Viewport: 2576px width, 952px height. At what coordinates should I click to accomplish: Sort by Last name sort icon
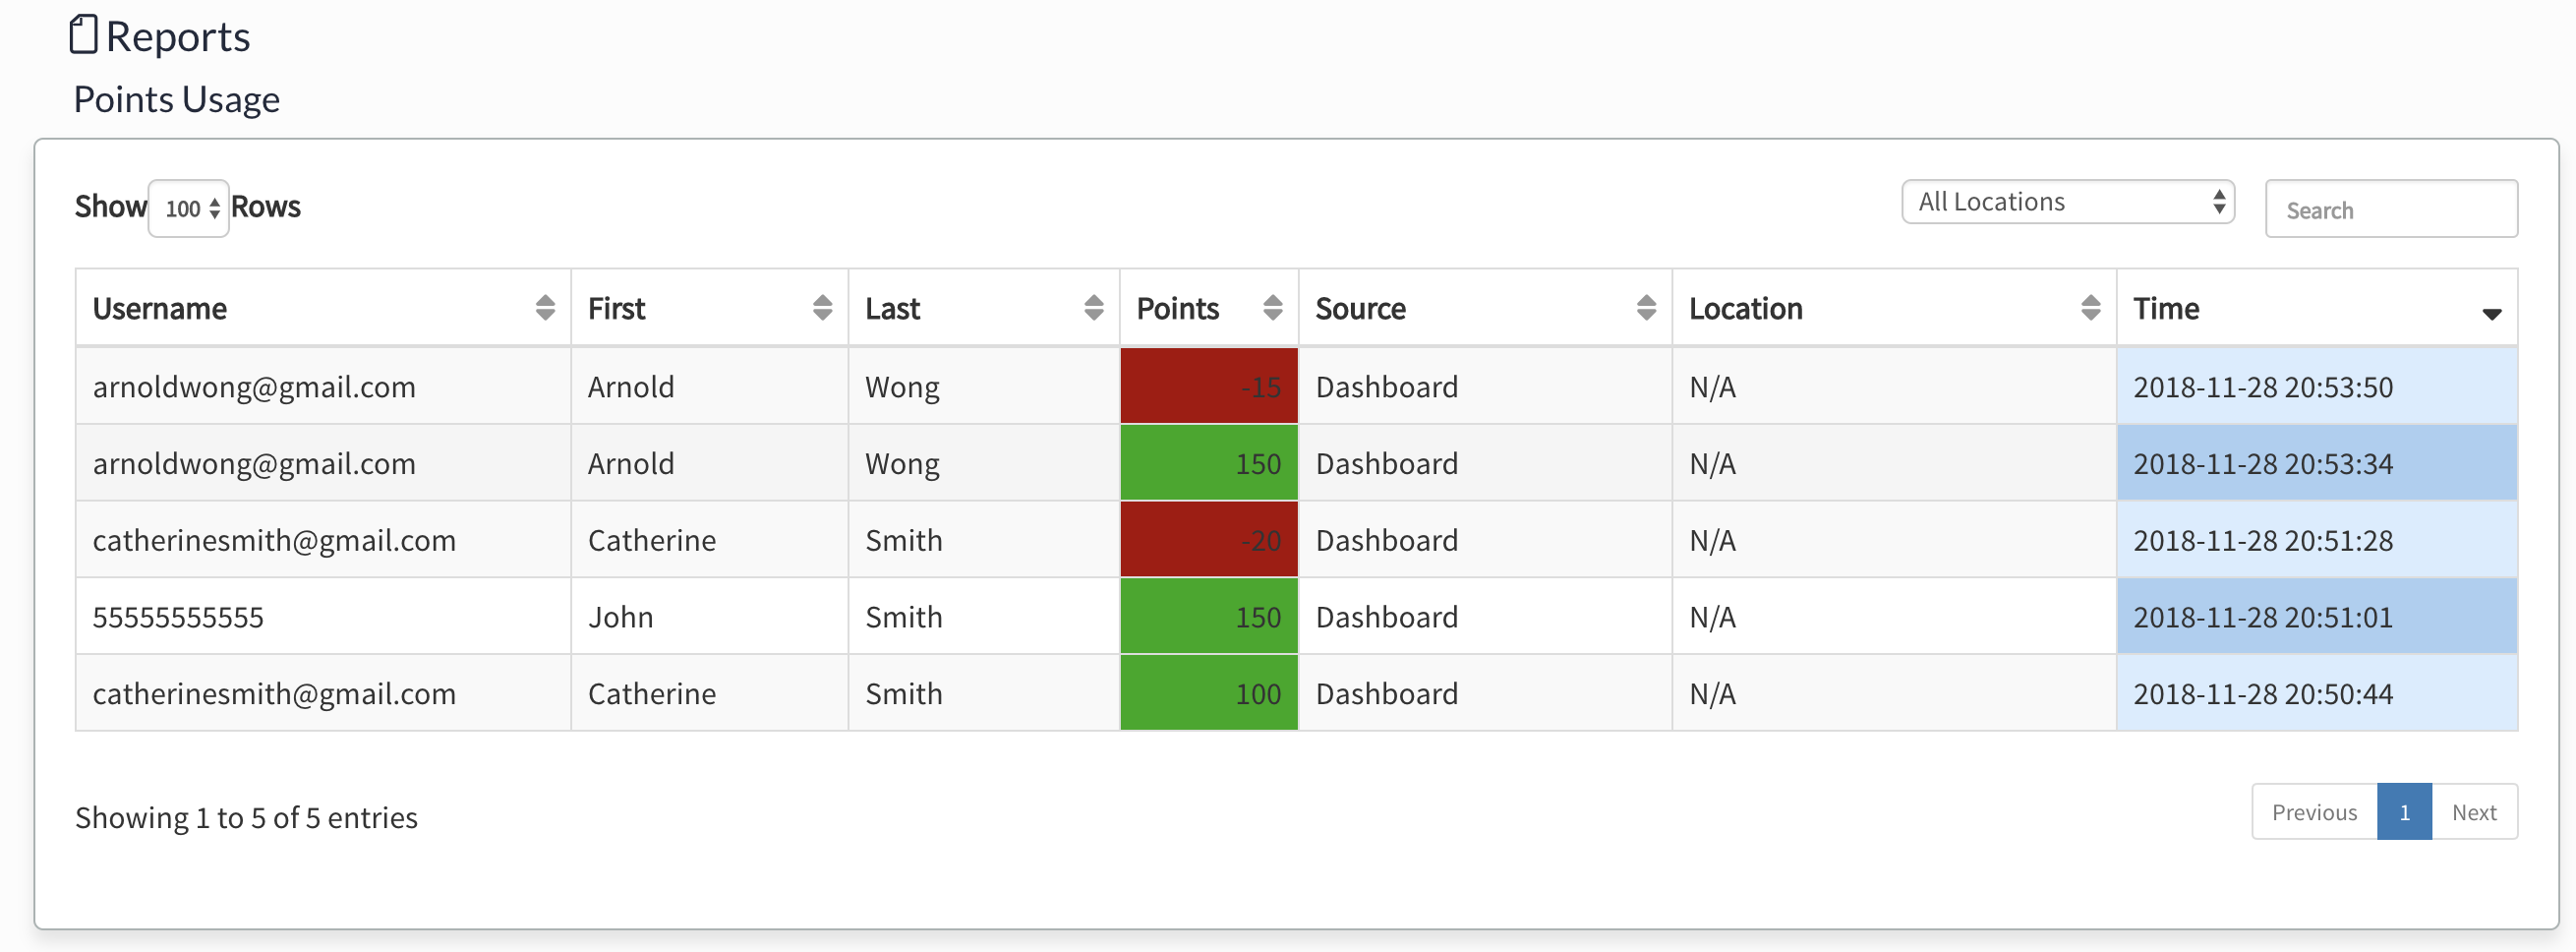click(x=1093, y=308)
